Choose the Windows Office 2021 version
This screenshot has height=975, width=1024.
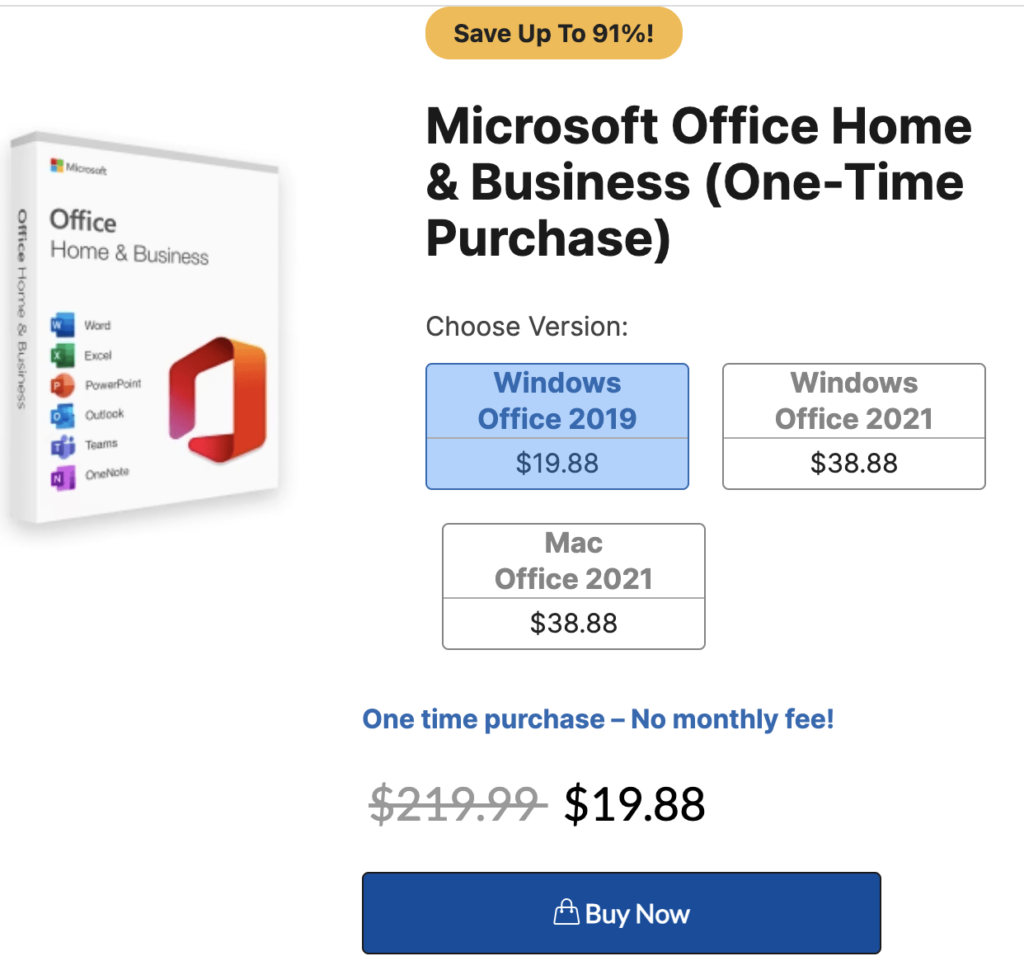(854, 426)
